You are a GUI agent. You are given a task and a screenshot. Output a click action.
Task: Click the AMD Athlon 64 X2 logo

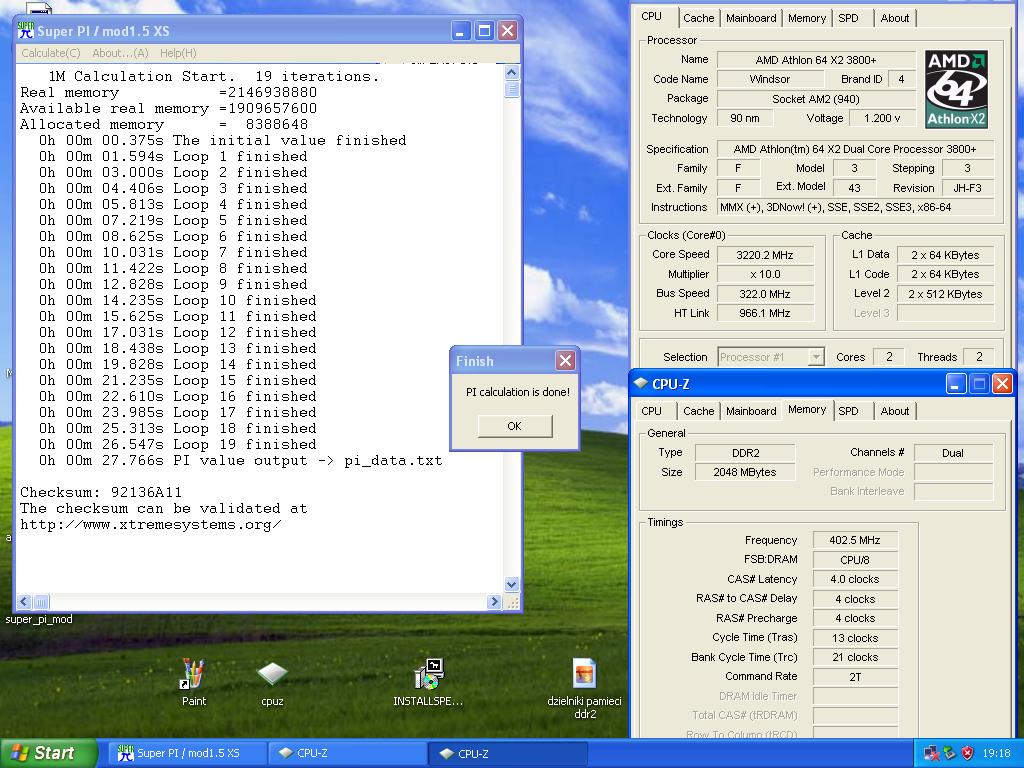(956, 89)
